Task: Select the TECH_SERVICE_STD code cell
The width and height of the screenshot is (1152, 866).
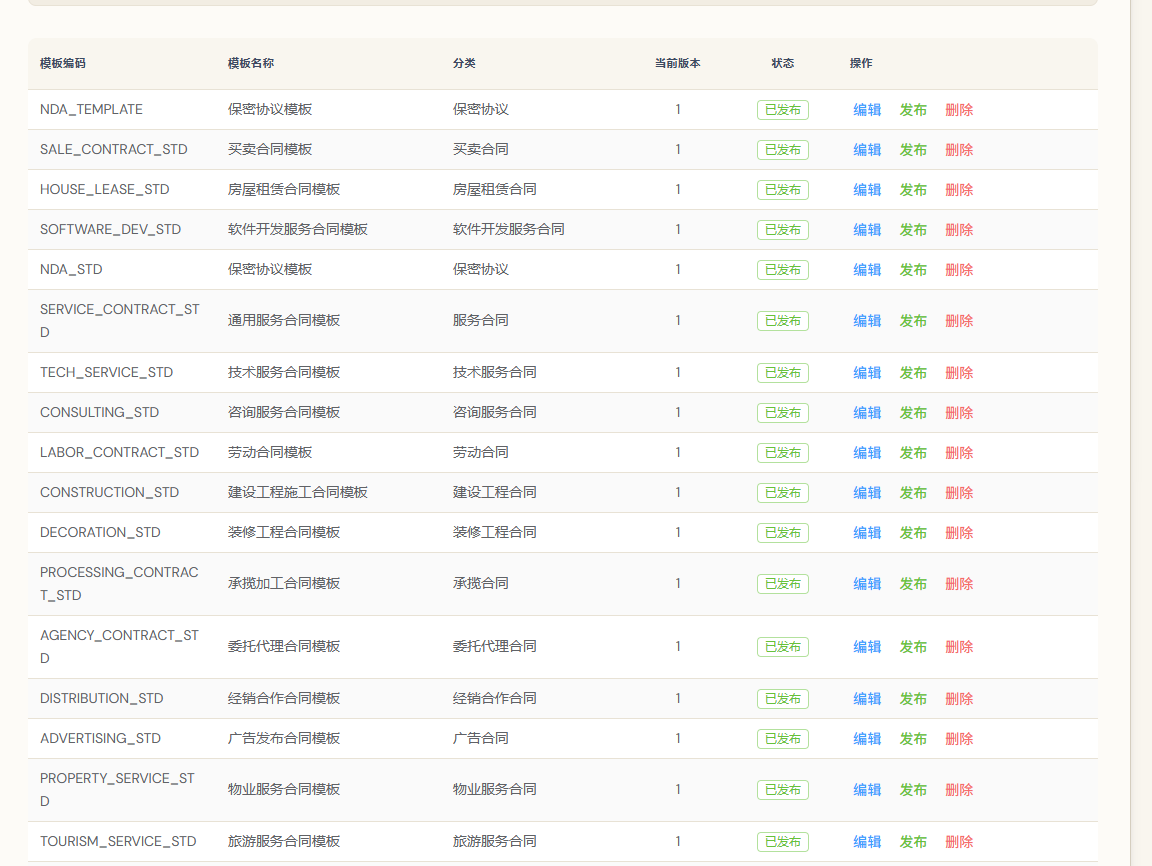Action: [x=107, y=372]
